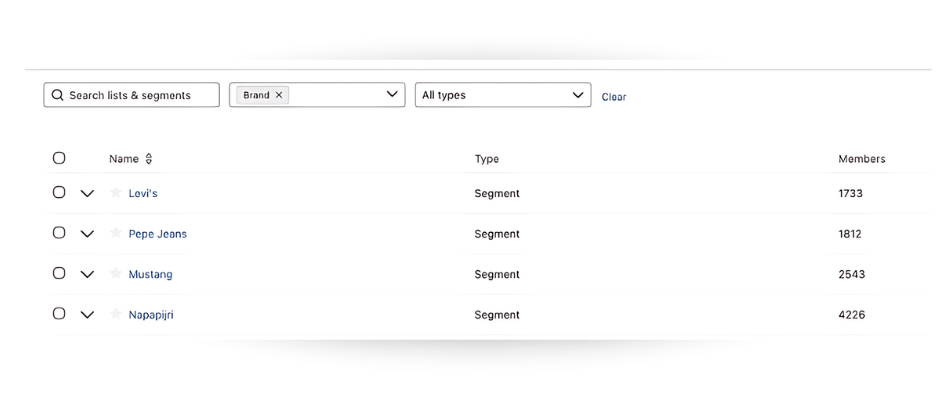Tick the Mustang row checkbox
The image size is (950, 400).
pos(59,273)
